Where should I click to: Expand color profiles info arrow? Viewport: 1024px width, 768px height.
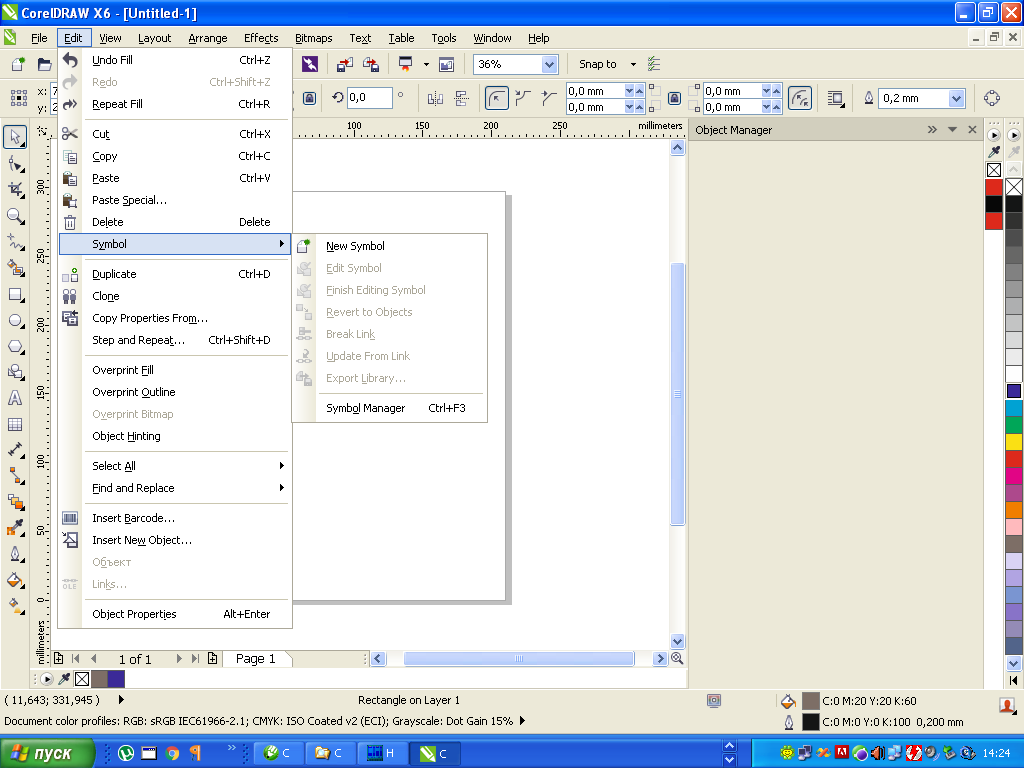coord(522,721)
